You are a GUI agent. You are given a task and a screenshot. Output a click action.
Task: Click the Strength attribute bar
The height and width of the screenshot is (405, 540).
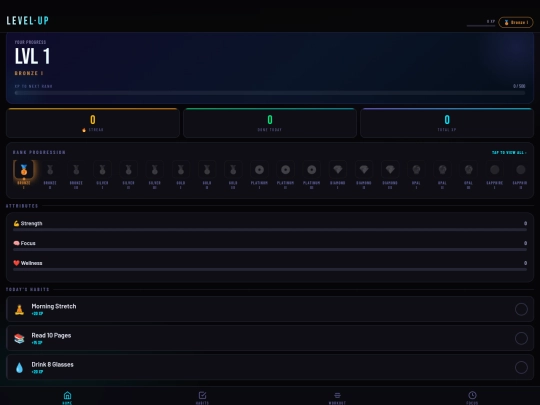tap(270, 230)
